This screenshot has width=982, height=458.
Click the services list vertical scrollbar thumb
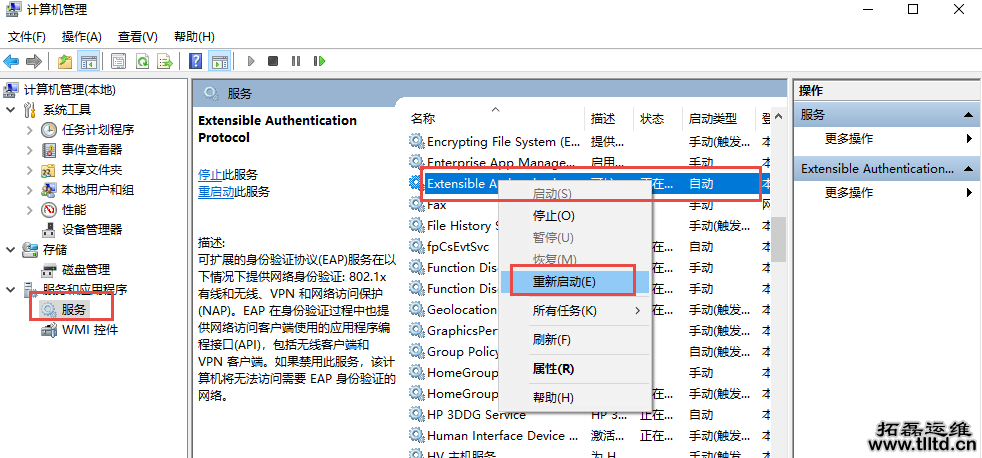(x=778, y=239)
